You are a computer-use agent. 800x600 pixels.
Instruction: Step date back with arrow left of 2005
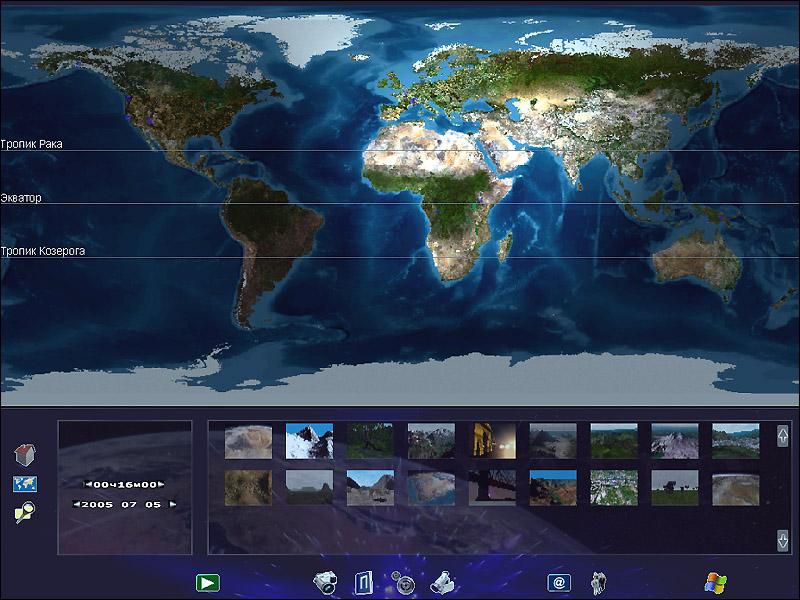tap(76, 504)
